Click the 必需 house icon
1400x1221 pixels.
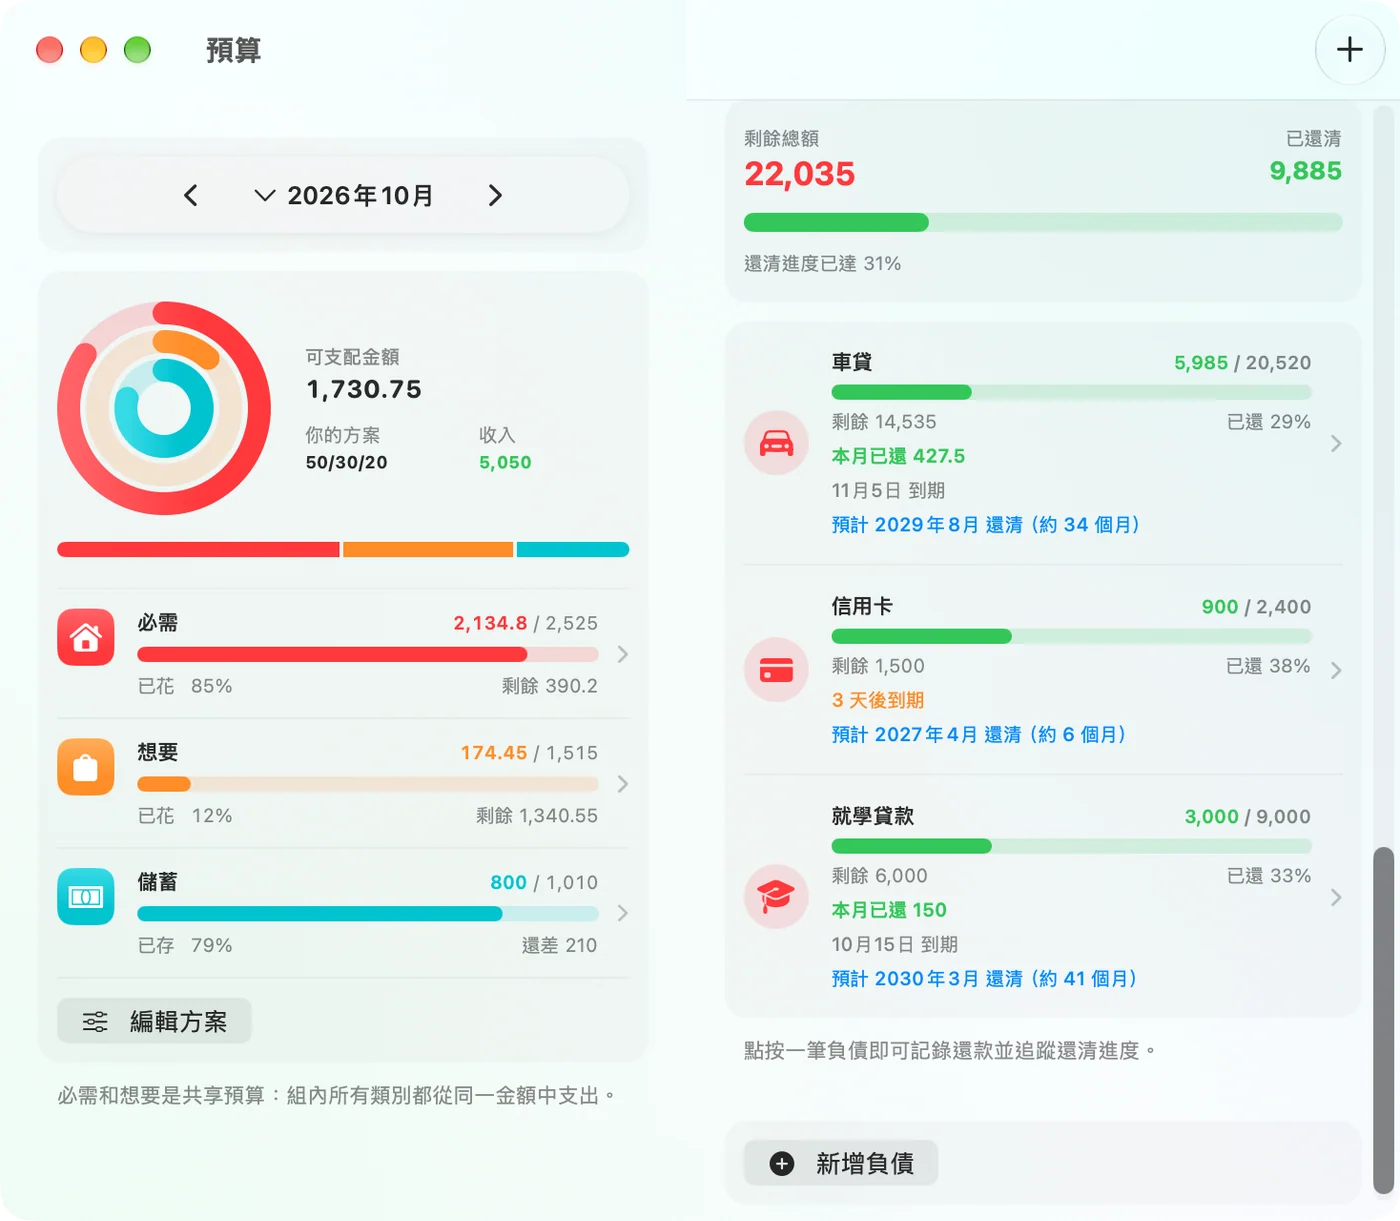tap(86, 637)
